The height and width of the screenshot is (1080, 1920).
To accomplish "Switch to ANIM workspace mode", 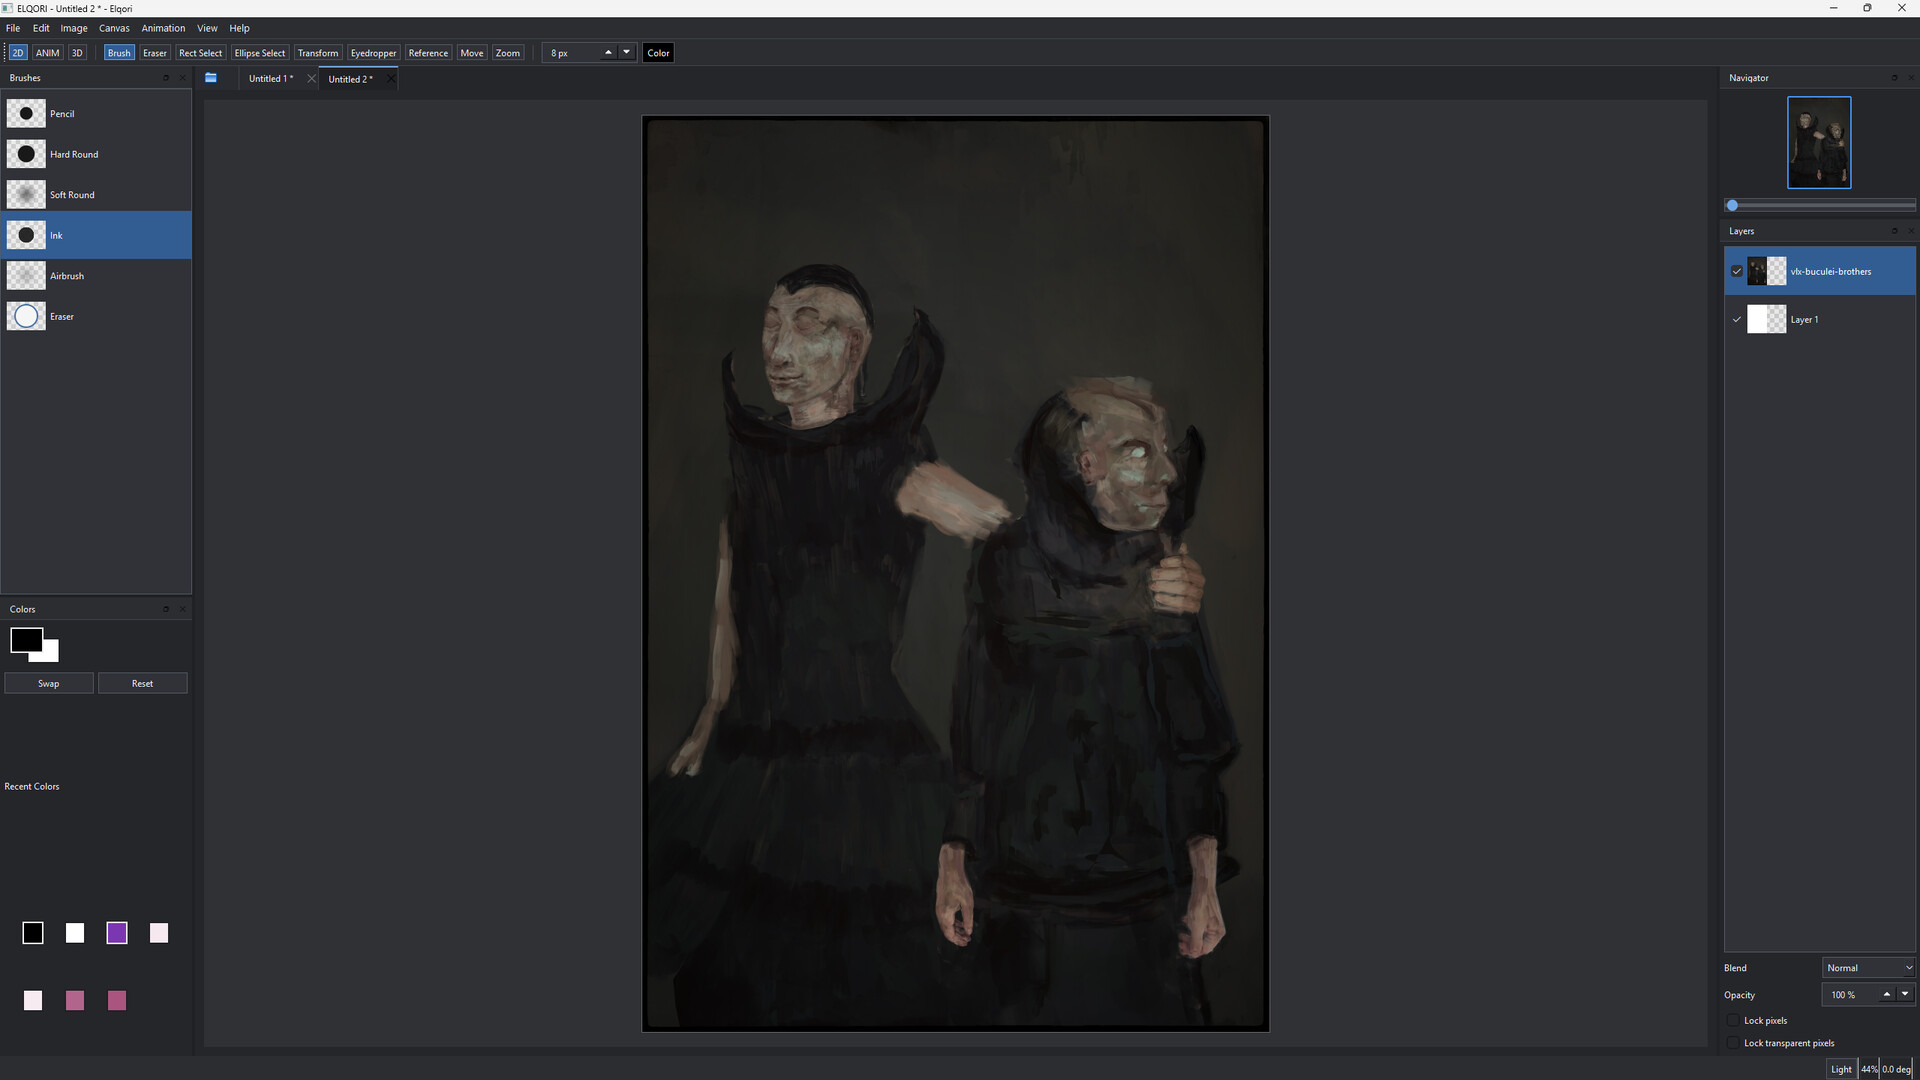I will click(x=47, y=53).
